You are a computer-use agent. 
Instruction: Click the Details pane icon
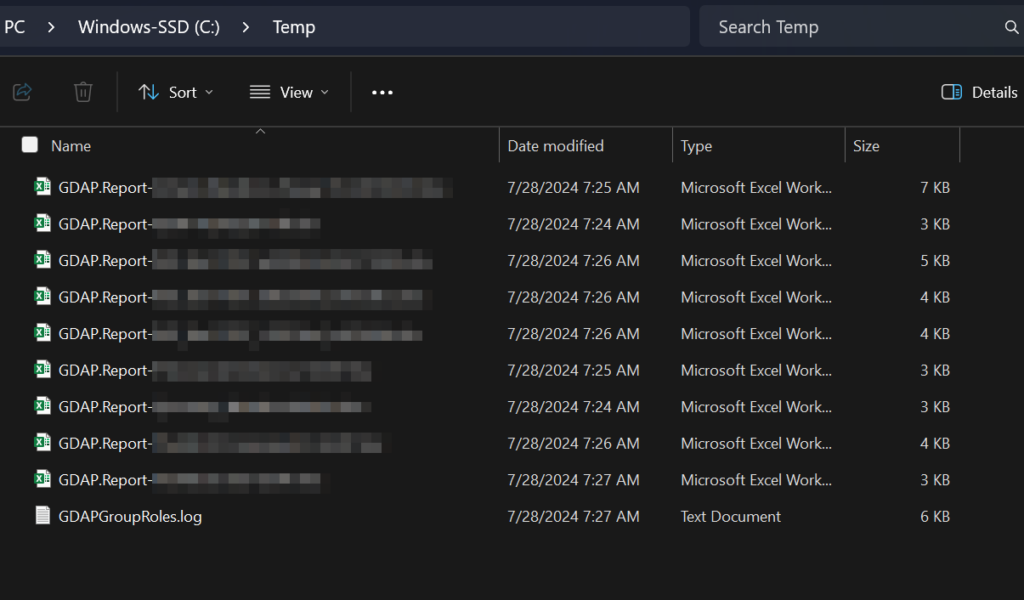click(951, 92)
